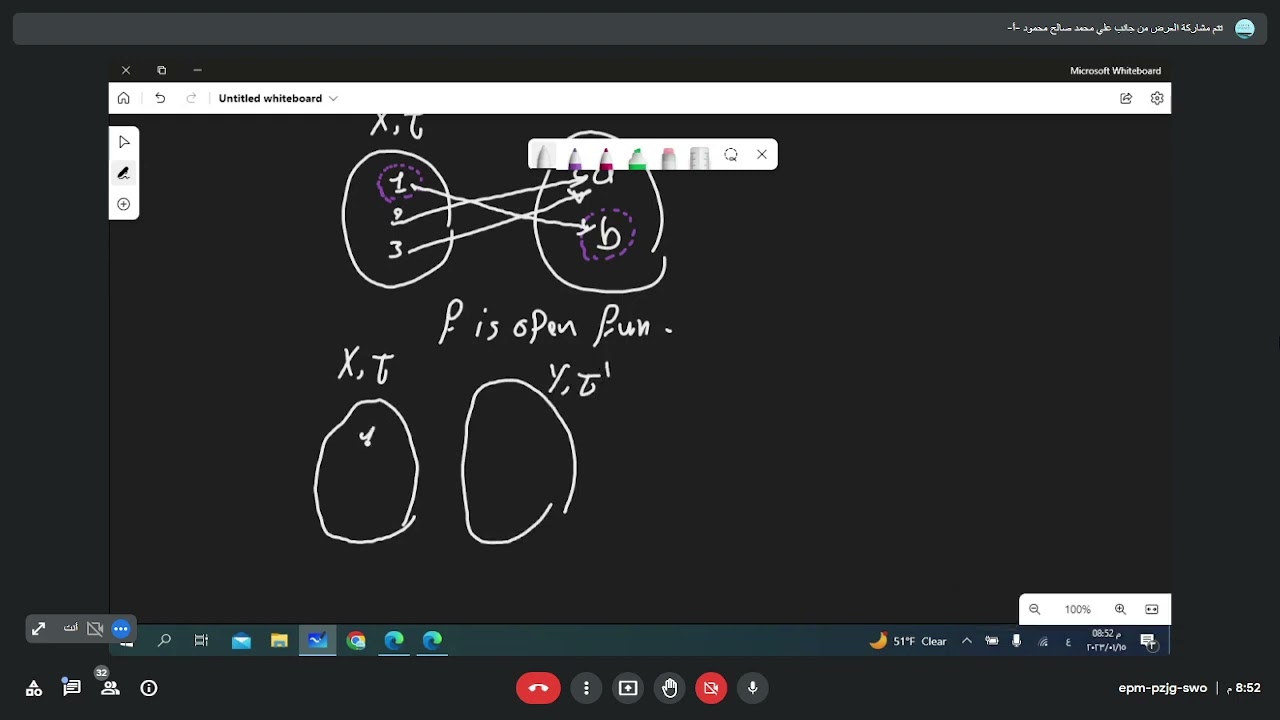Expand self-view tile to full size
The height and width of the screenshot is (720, 1280).
coord(38,629)
